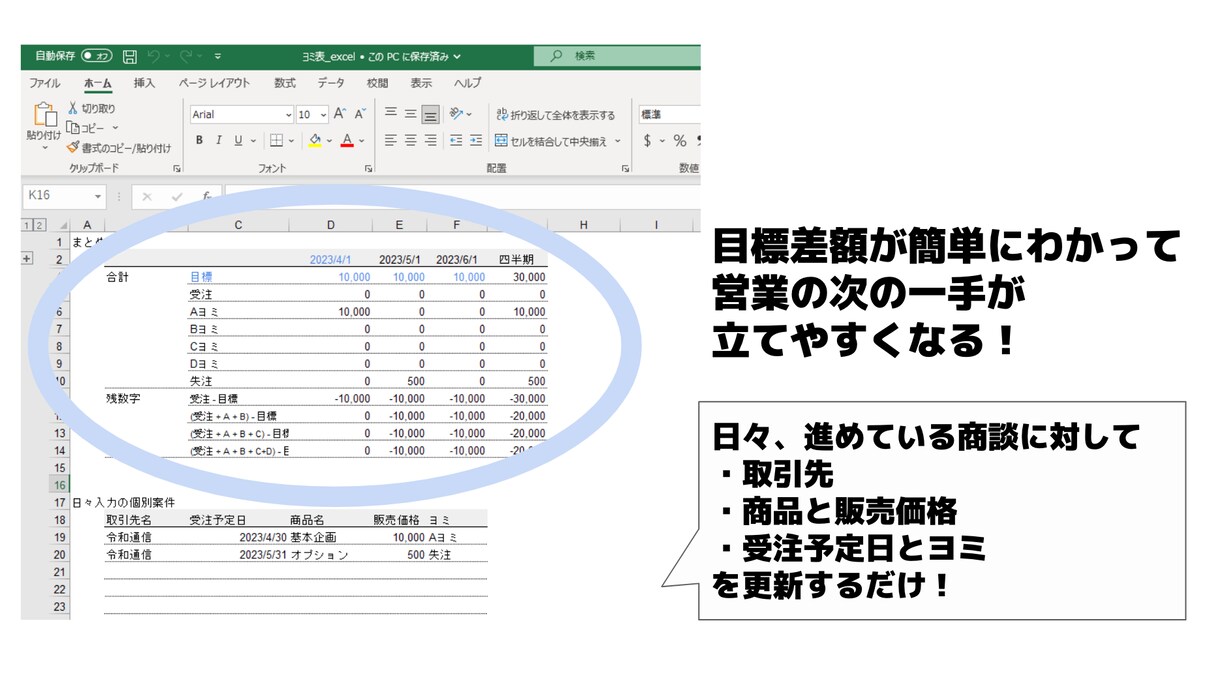Expand the fill color dropdown arrow
The height and width of the screenshot is (685, 1220).
click(x=331, y=141)
